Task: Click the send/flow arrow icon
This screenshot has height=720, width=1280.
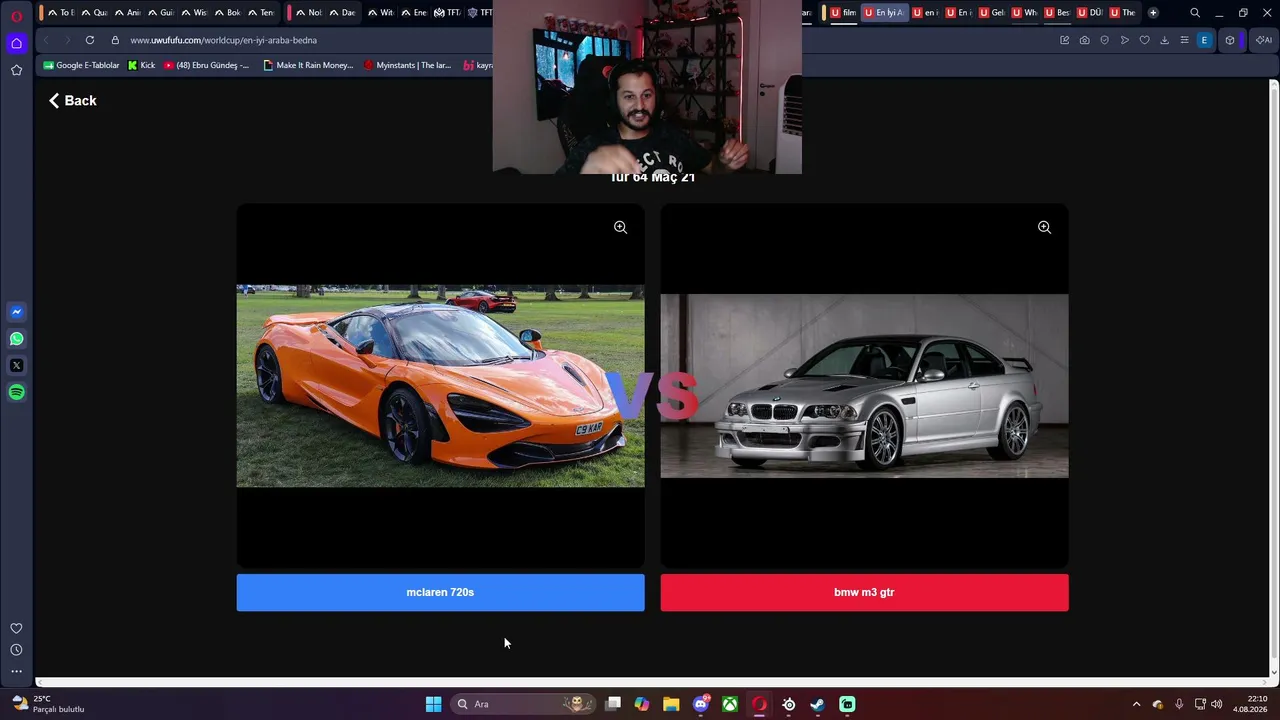Action: point(1124,40)
